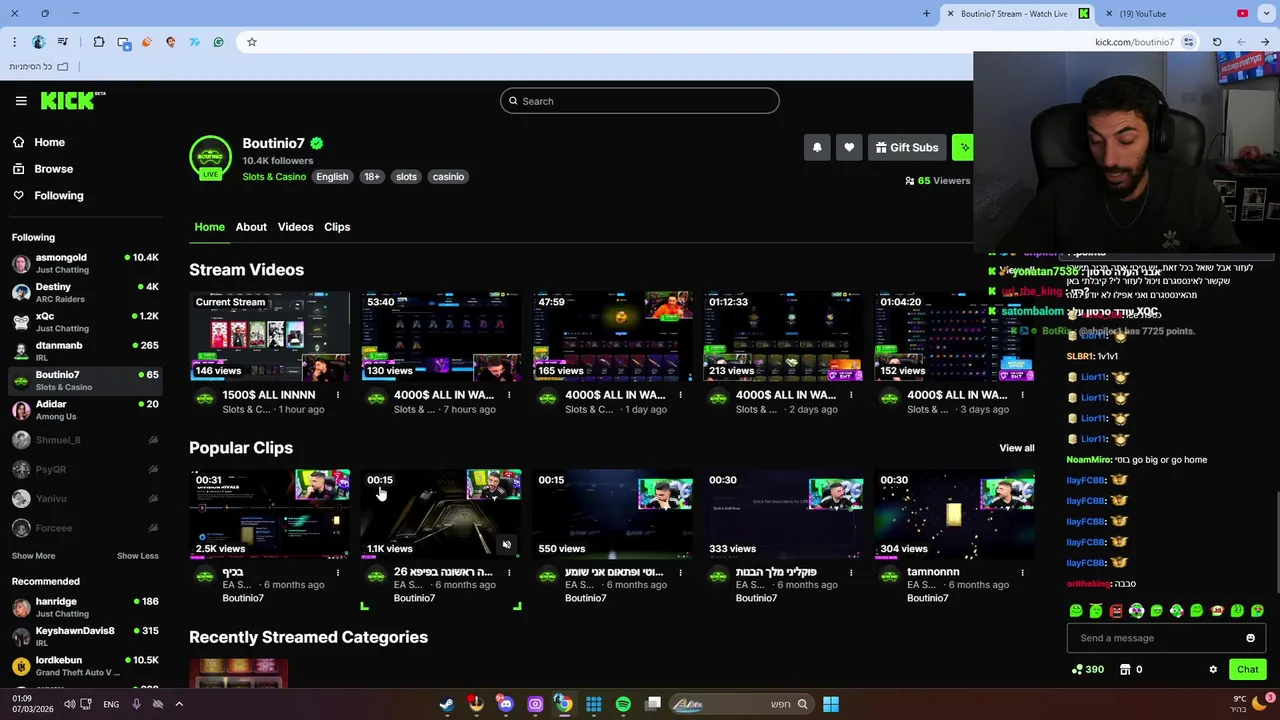Viewport: 1280px width, 720px height.
Task: Open options menu for the 1 day ago video
Action: pos(680,395)
